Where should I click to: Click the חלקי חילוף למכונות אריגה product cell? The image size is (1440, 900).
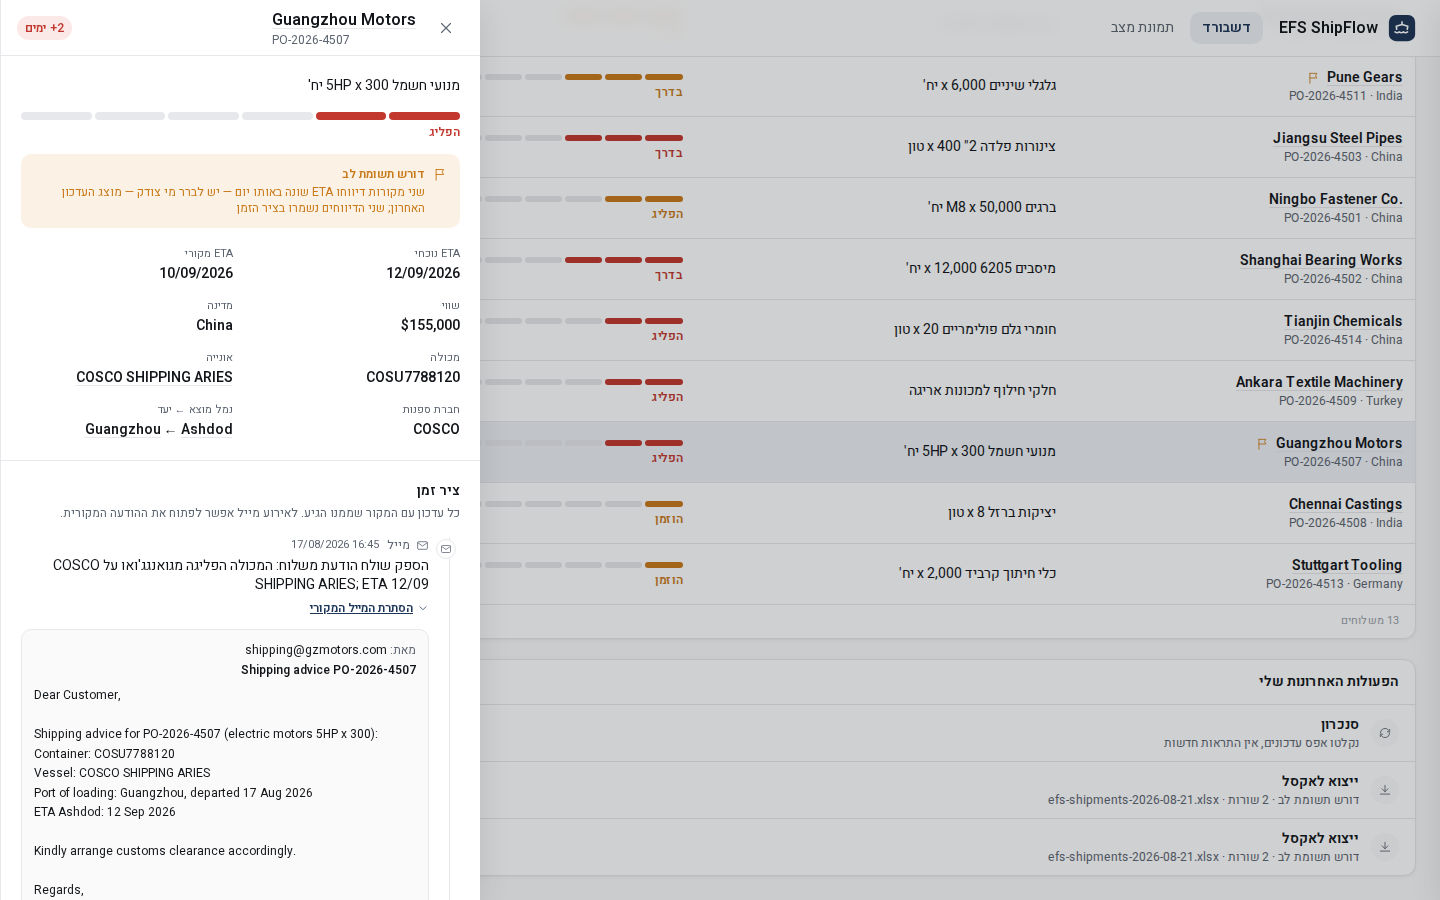pyautogui.click(x=983, y=390)
